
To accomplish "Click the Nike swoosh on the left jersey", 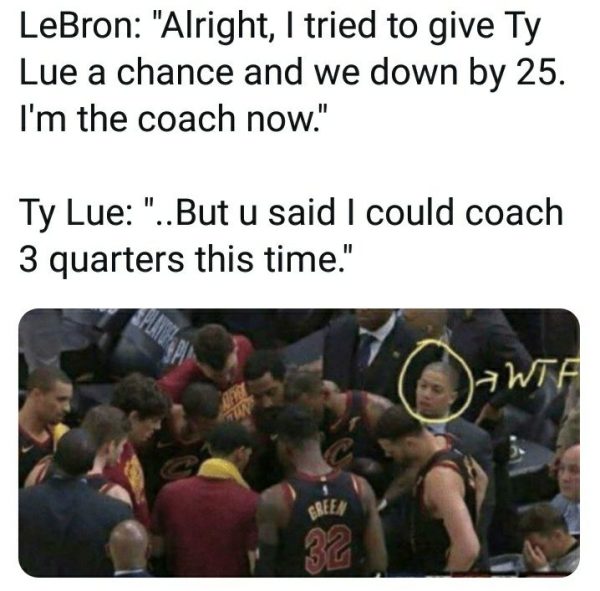I will click(x=28, y=448).
